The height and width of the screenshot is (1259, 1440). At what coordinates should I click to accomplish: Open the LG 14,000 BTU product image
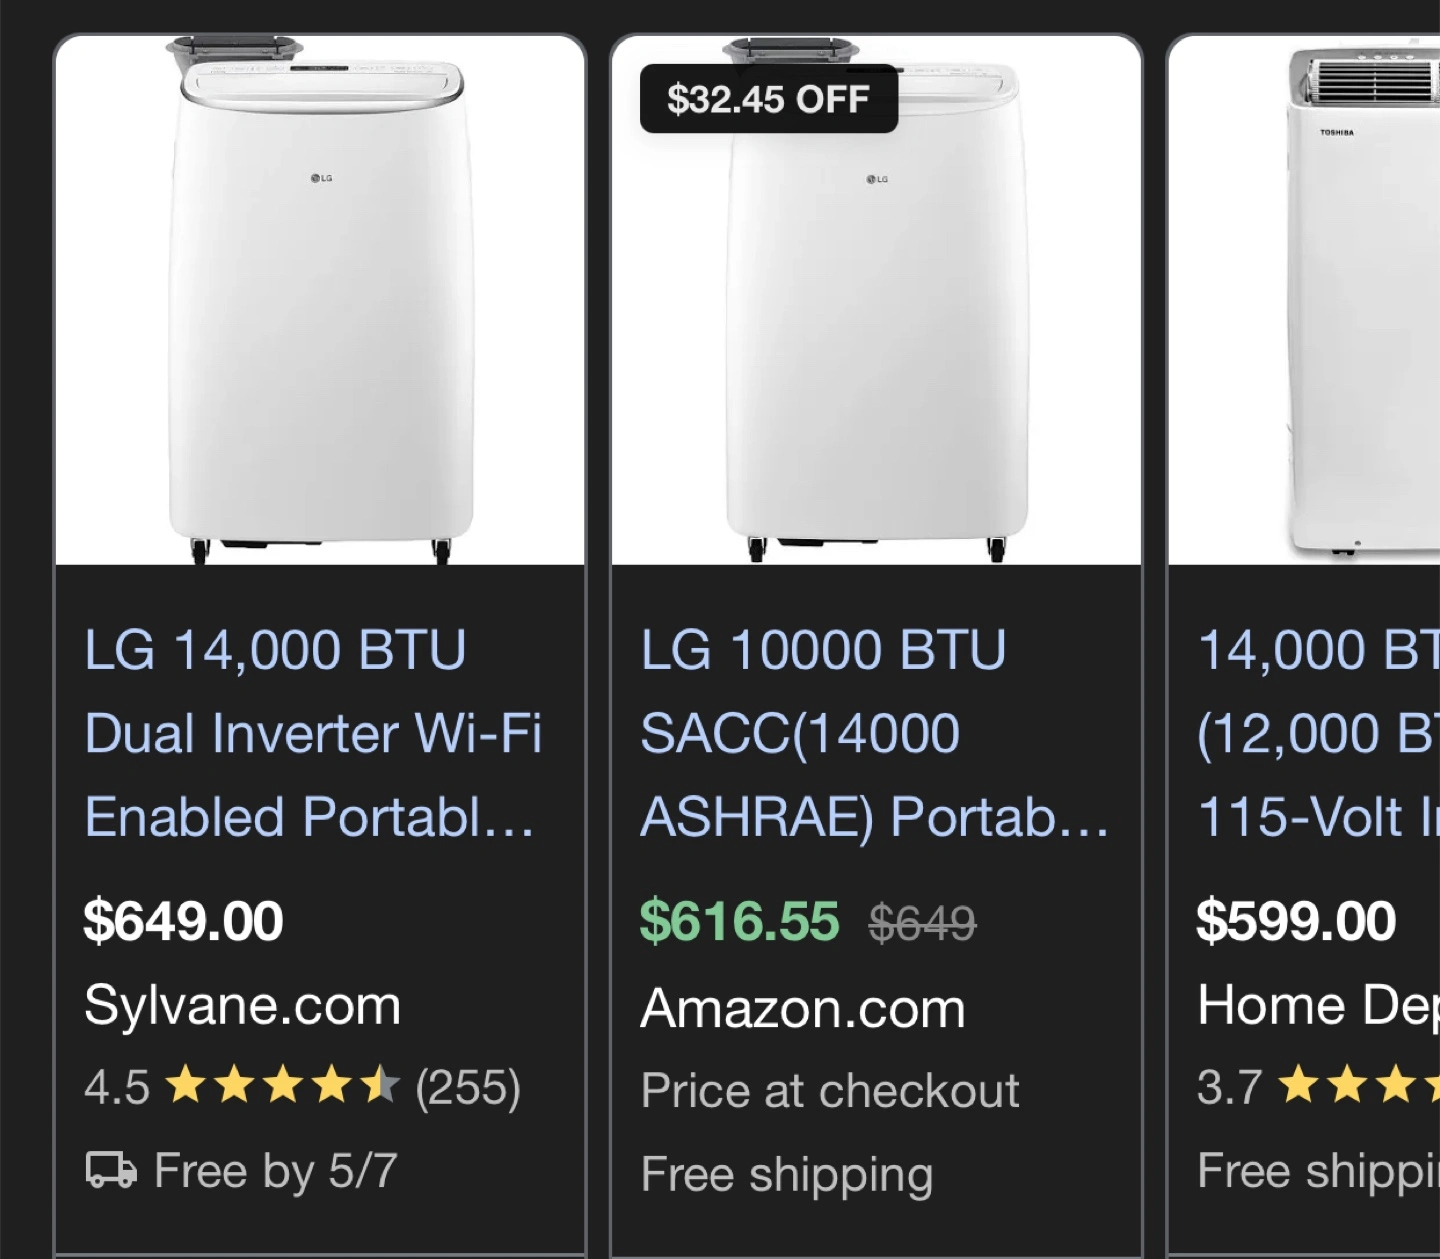[x=320, y=300]
